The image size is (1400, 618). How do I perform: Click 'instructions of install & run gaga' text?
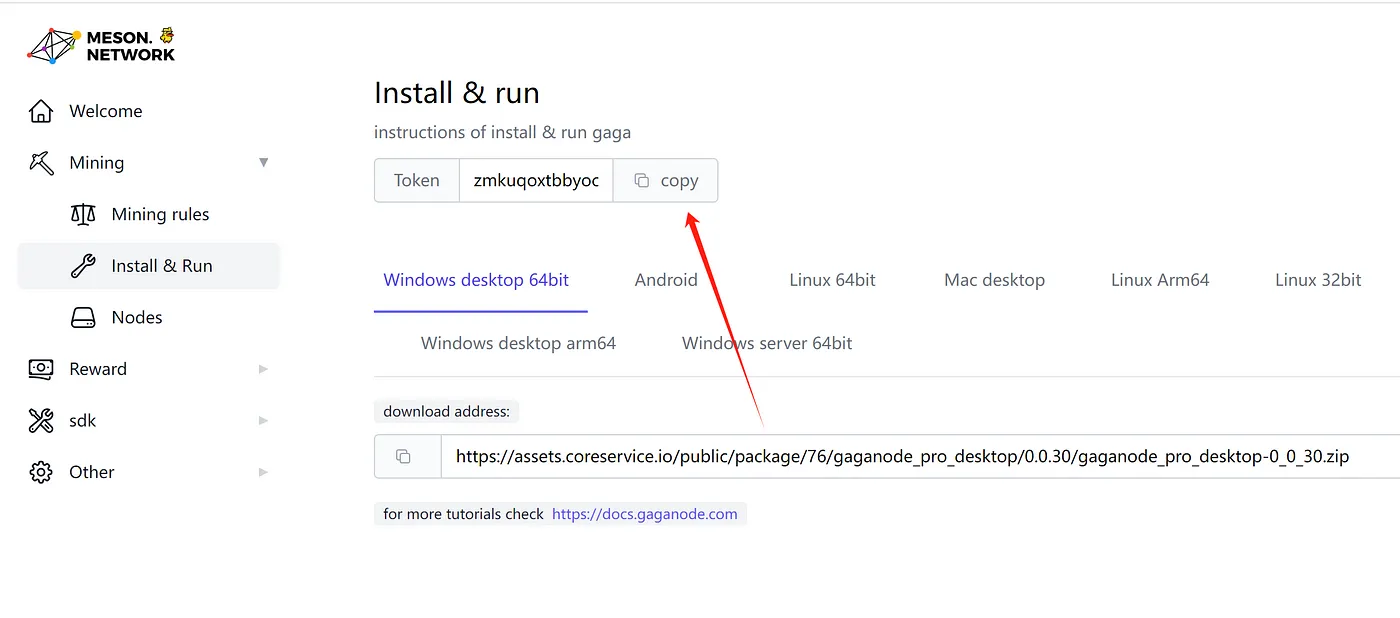point(502,132)
